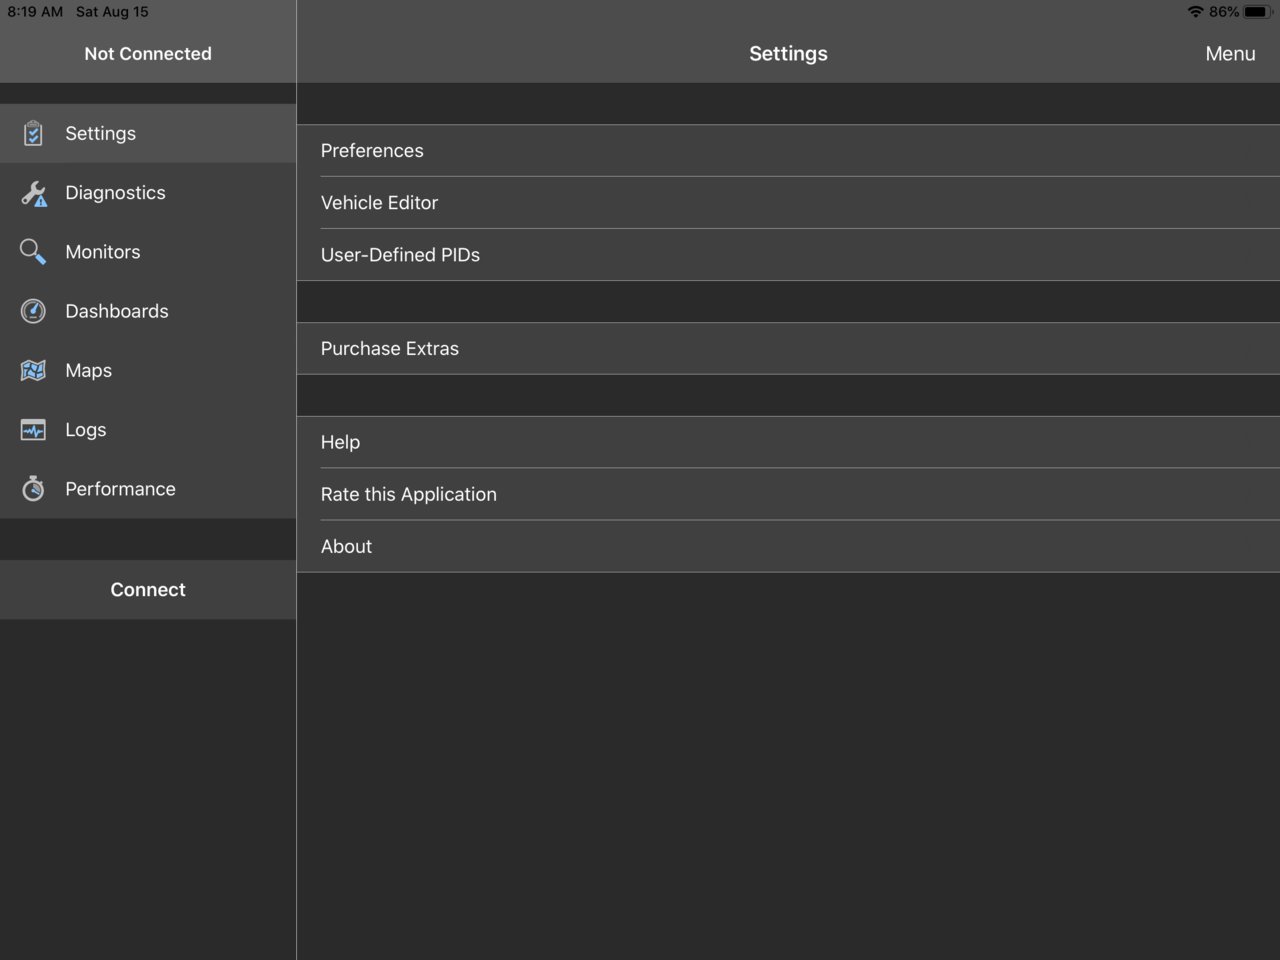1280x960 pixels.
Task: Select the Settings label in the sidebar
Action: 100,133
